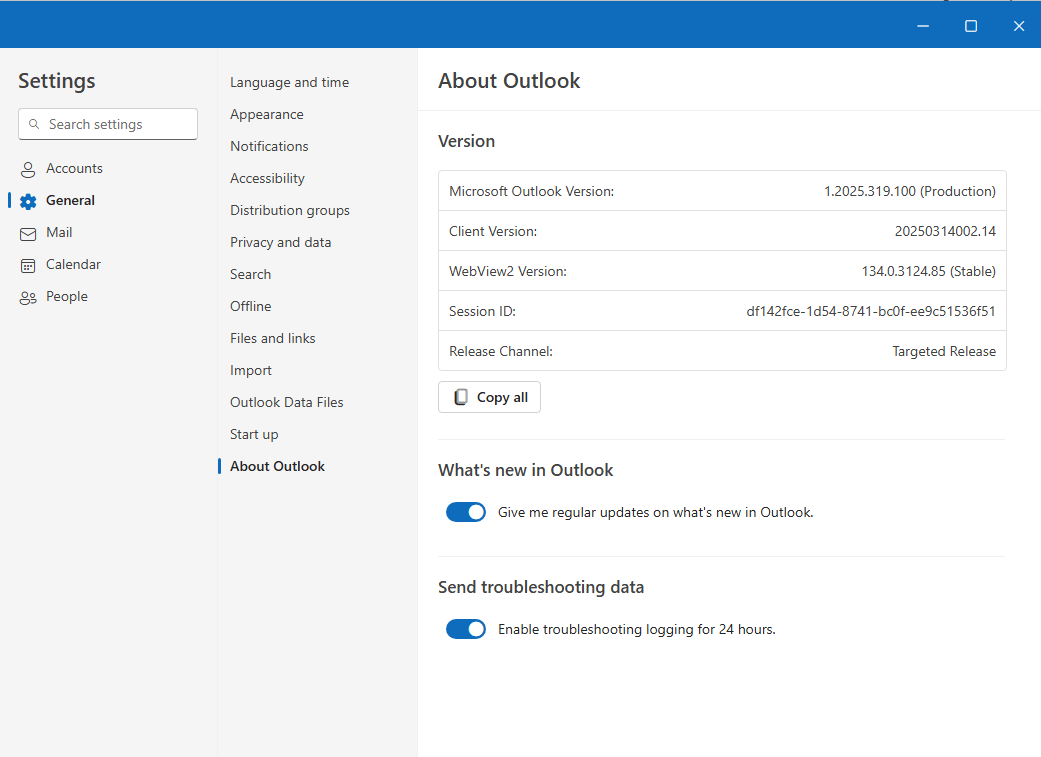Click the Calendar icon in sidebar
Image resolution: width=1041 pixels, height=757 pixels.
28,266
